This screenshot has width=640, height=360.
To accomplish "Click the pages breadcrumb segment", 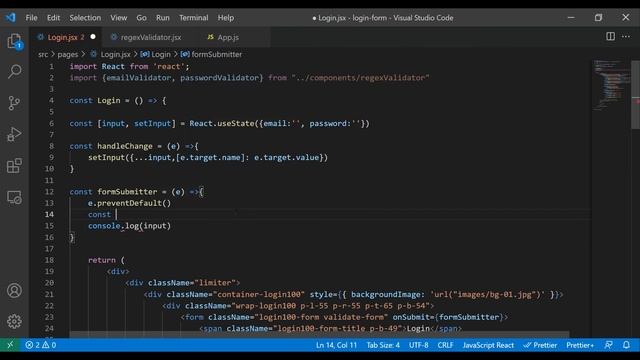I will 67,54.
